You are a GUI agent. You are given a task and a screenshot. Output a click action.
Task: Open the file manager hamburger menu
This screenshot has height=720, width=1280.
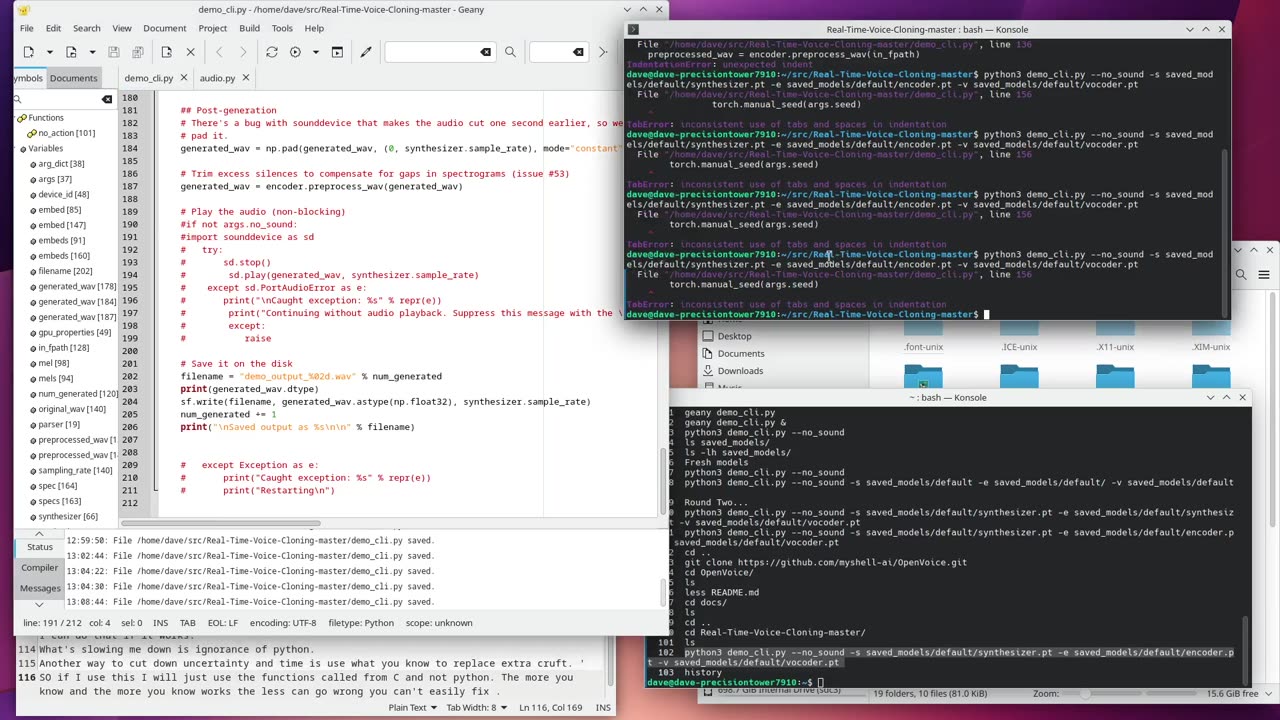click(1263, 274)
